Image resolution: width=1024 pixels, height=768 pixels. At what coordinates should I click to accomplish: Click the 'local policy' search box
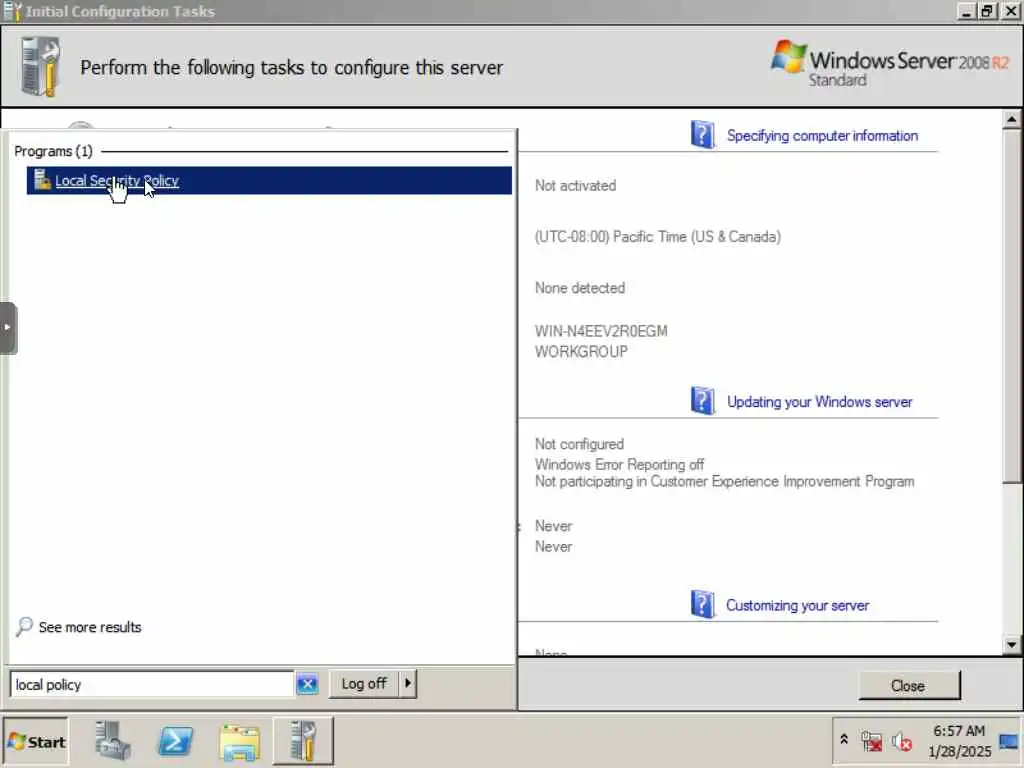(152, 684)
